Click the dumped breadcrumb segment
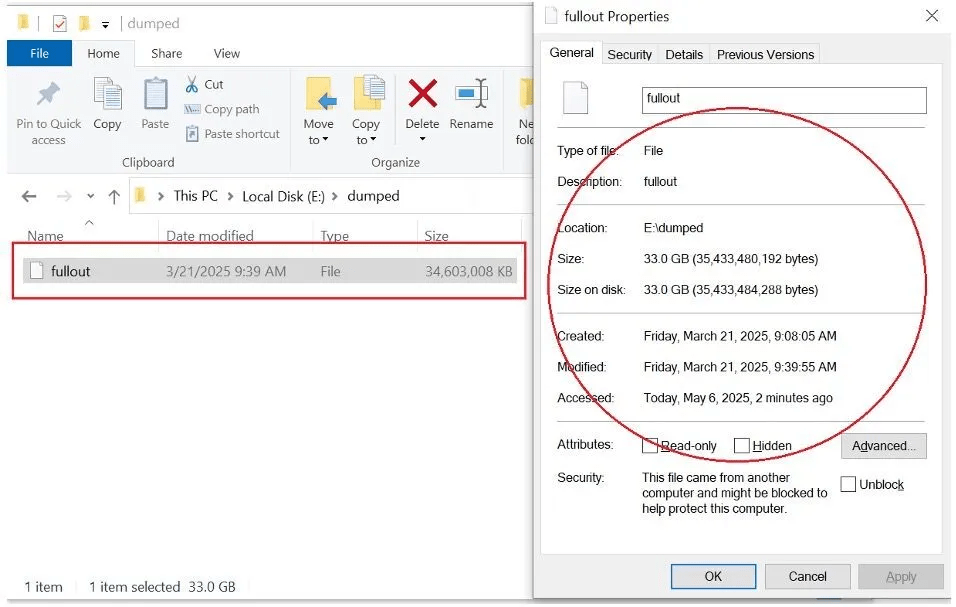Screen dimensions: 956x607 click(373, 196)
